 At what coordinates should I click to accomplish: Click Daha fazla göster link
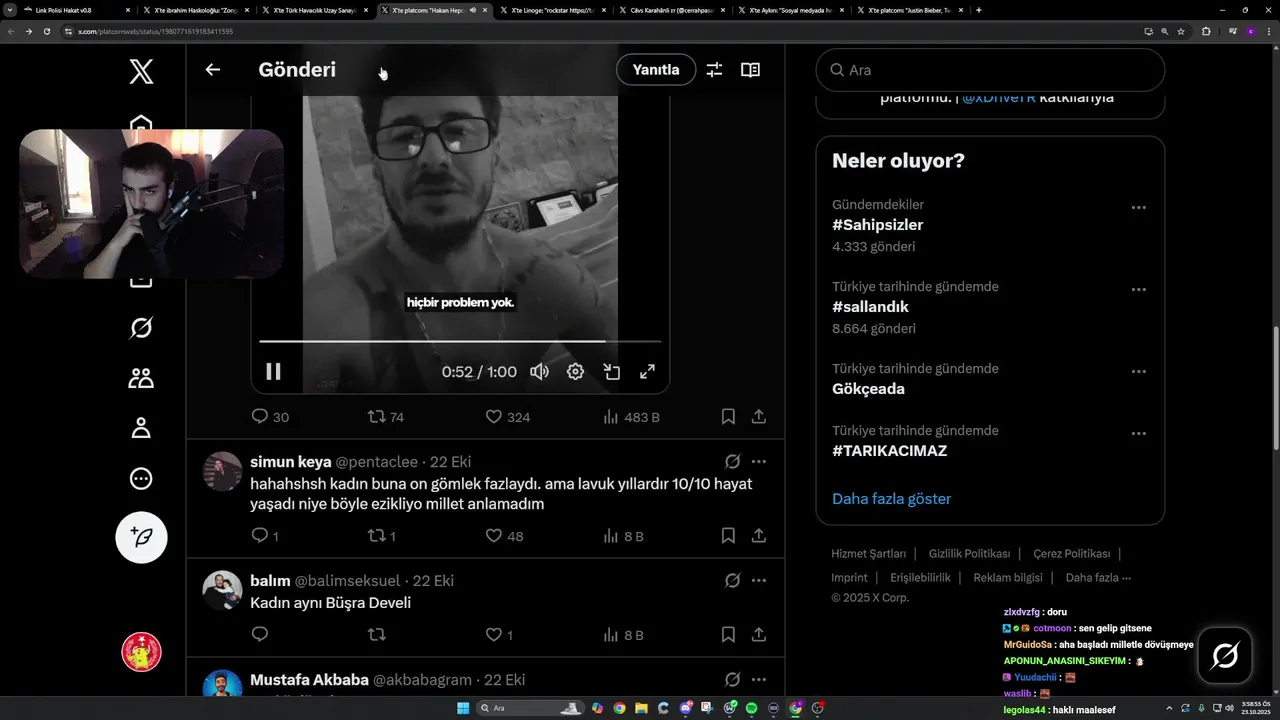(892, 498)
